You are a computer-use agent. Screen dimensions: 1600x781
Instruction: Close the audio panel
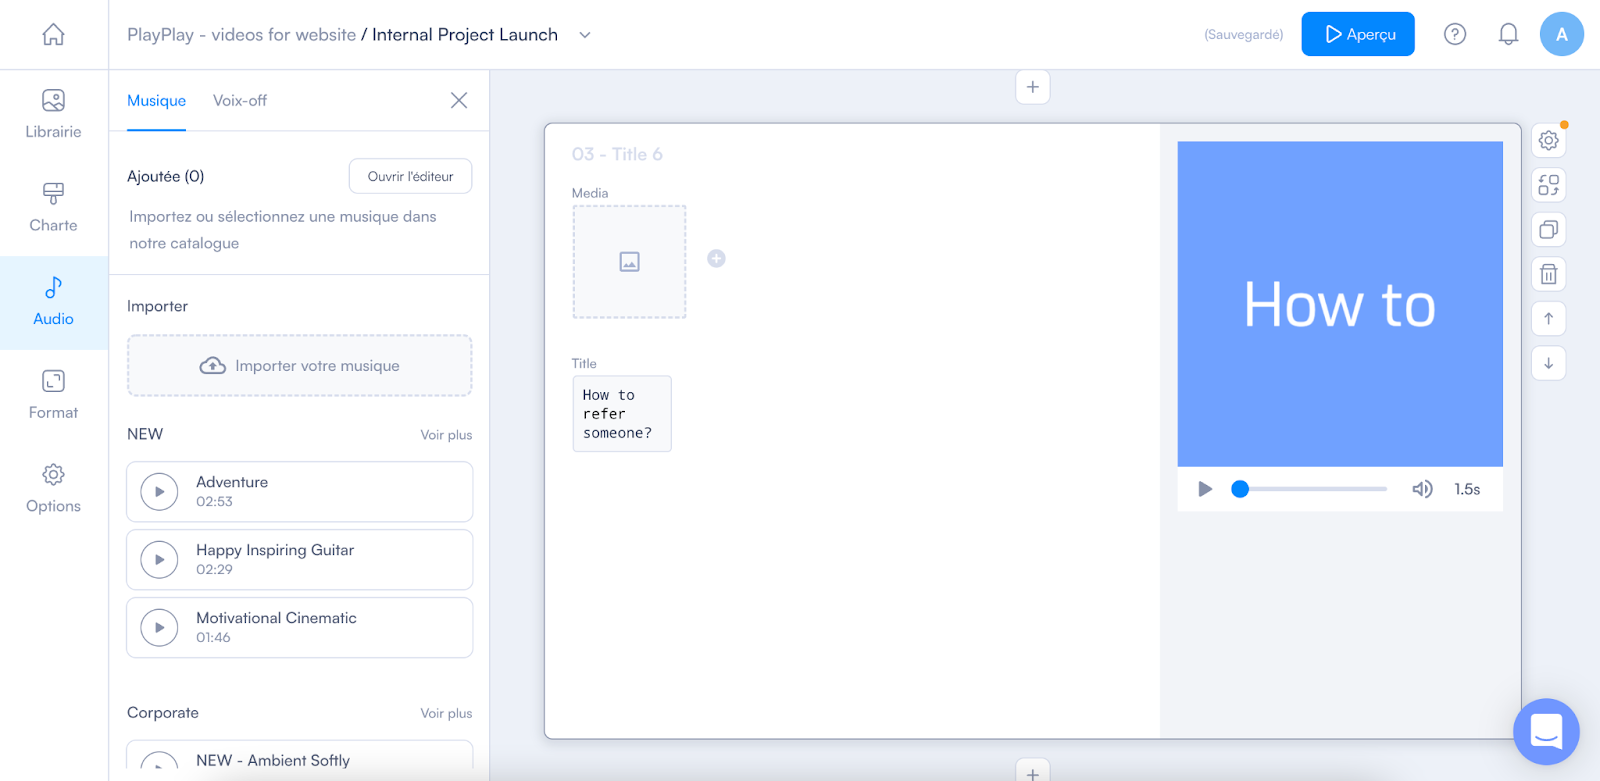(x=459, y=100)
